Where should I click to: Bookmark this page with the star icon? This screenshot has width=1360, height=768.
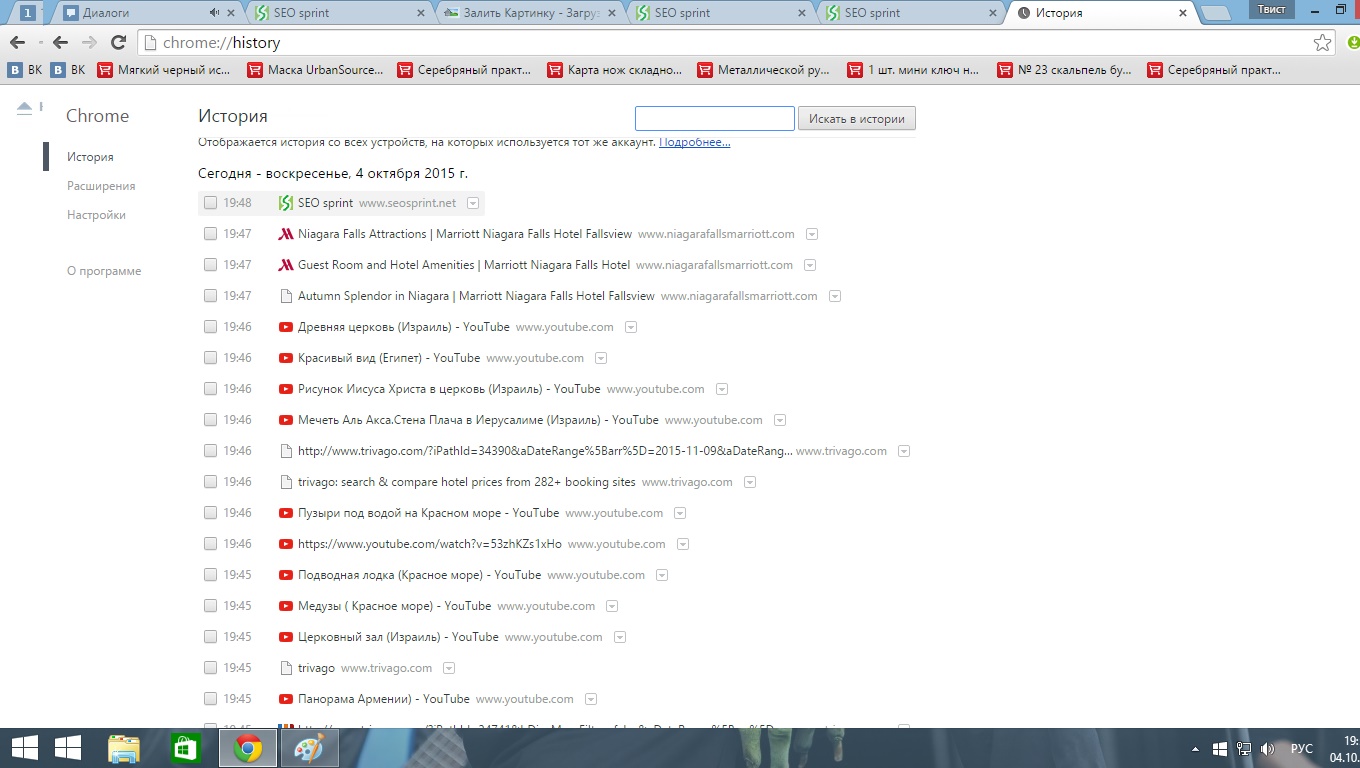tap(1322, 43)
